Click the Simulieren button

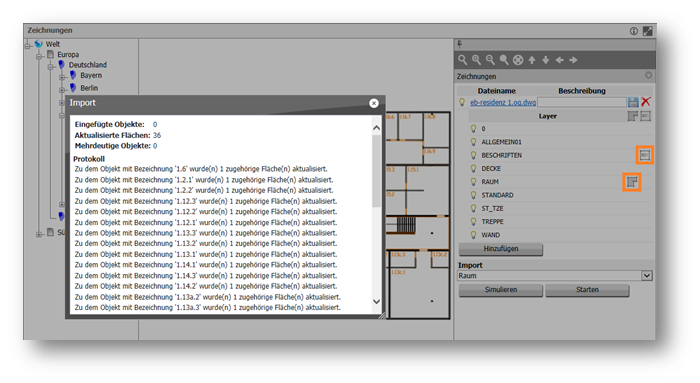(501, 290)
